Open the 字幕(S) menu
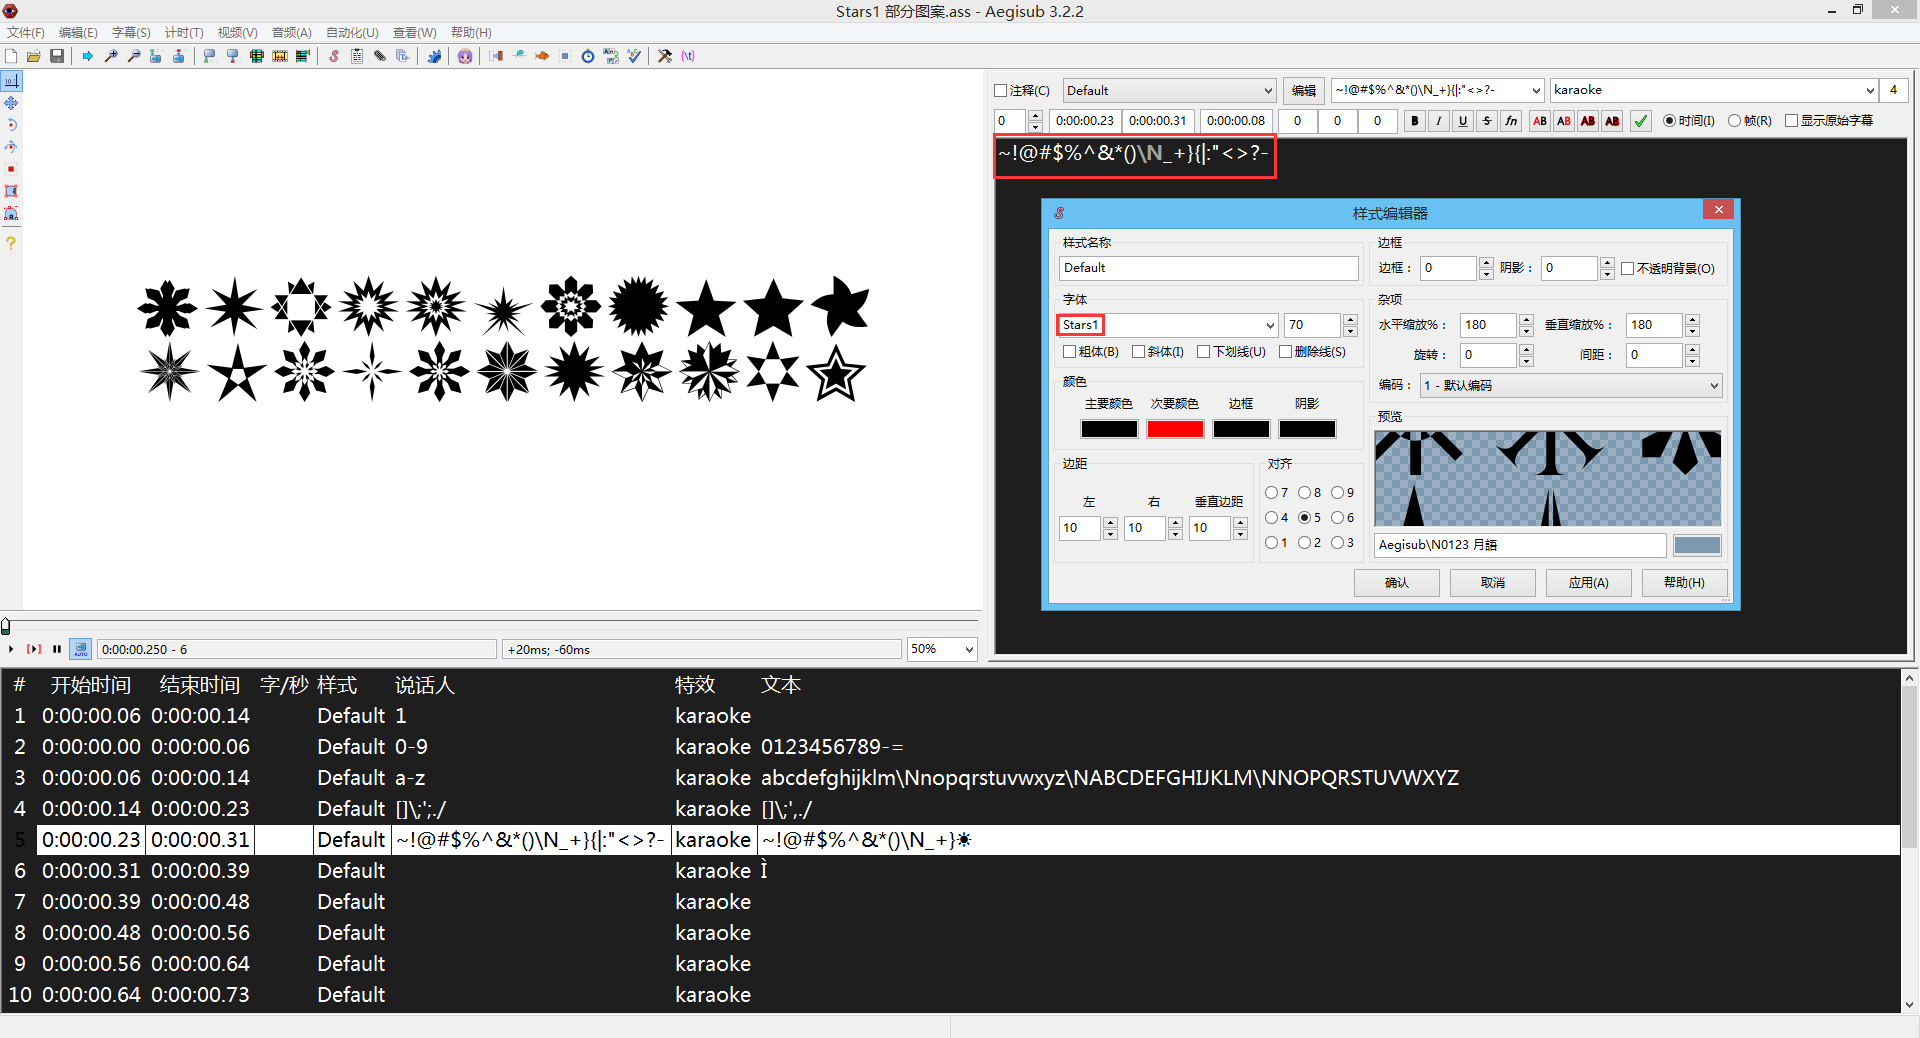This screenshot has height=1038, width=1920. 131,33
